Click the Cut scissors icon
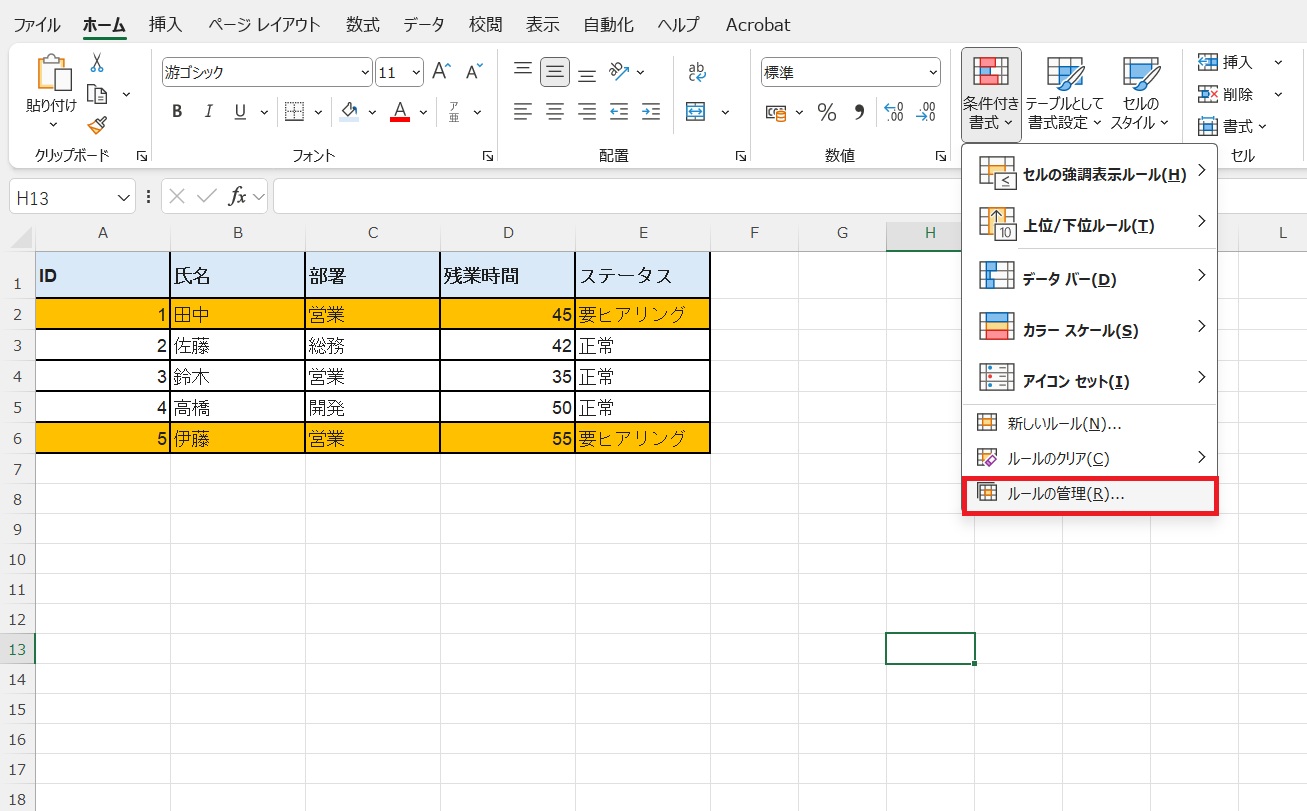The image size is (1307, 811). coord(97,63)
